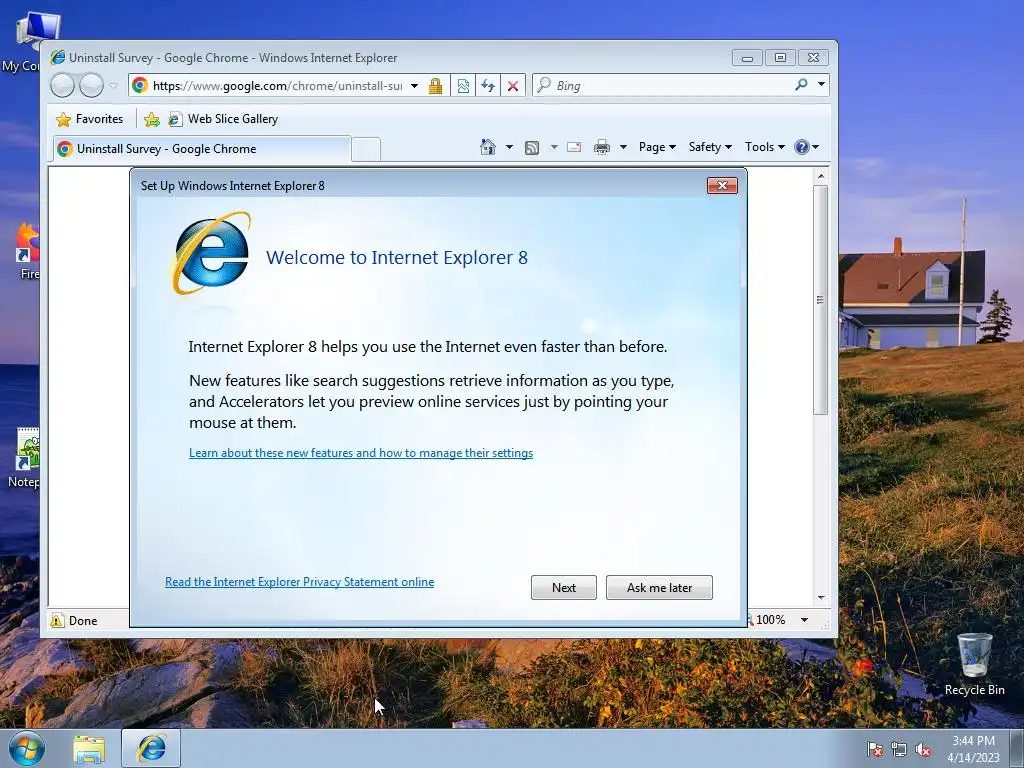This screenshot has height=768, width=1024.
Task: Click the Read Mail icon
Action: click(x=574, y=147)
